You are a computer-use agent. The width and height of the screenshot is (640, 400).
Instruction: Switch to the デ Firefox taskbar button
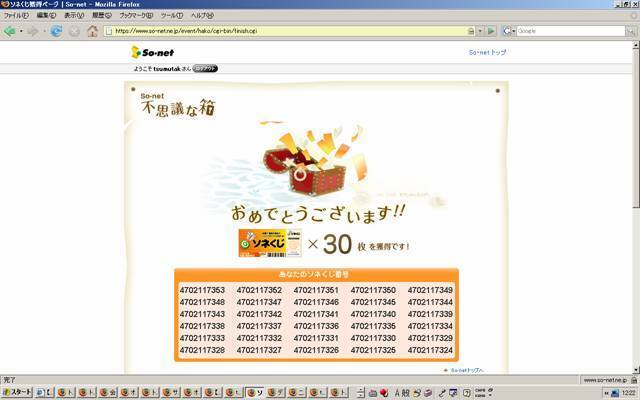click(276, 392)
